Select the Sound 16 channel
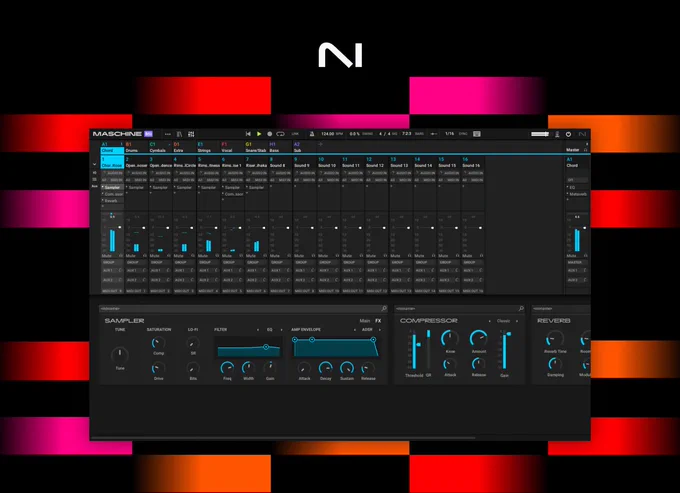Image resolution: width=680 pixels, height=493 pixels. [x=473, y=163]
